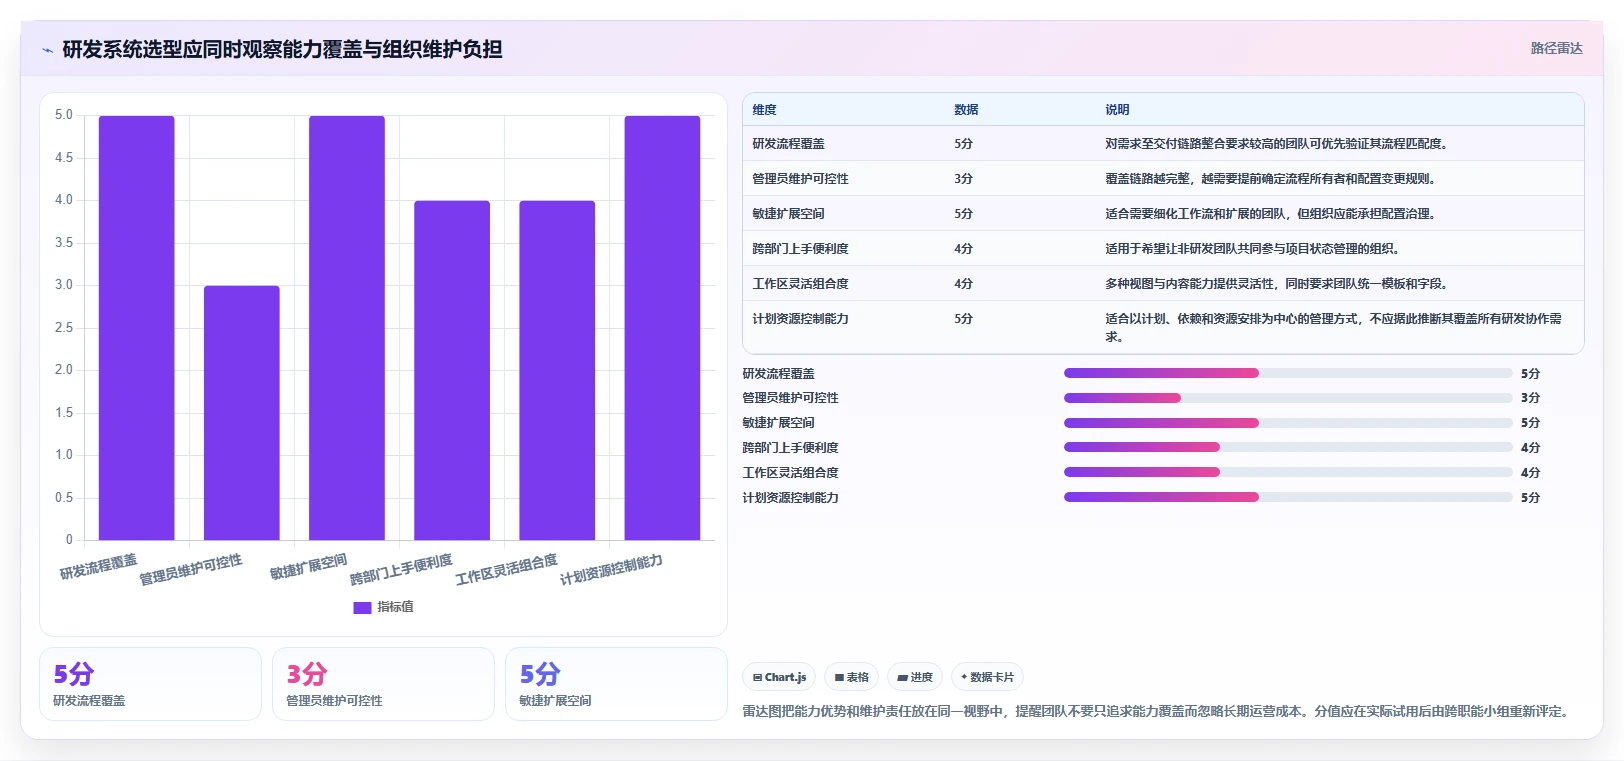This screenshot has height=761, width=1624.
Task: Click the purple 指标值 legend swatch
Action: tap(362, 607)
